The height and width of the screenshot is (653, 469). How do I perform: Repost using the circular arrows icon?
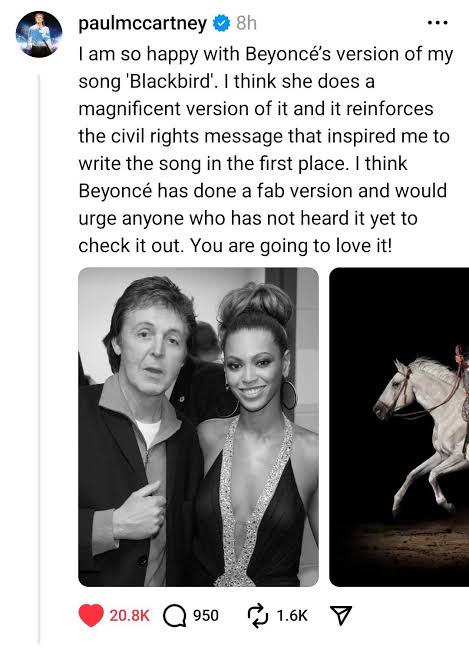tap(258, 616)
